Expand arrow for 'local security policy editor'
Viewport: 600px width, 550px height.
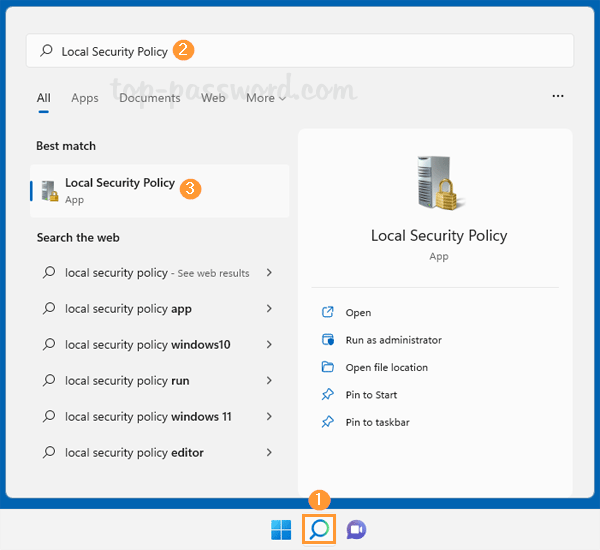click(270, 453)
